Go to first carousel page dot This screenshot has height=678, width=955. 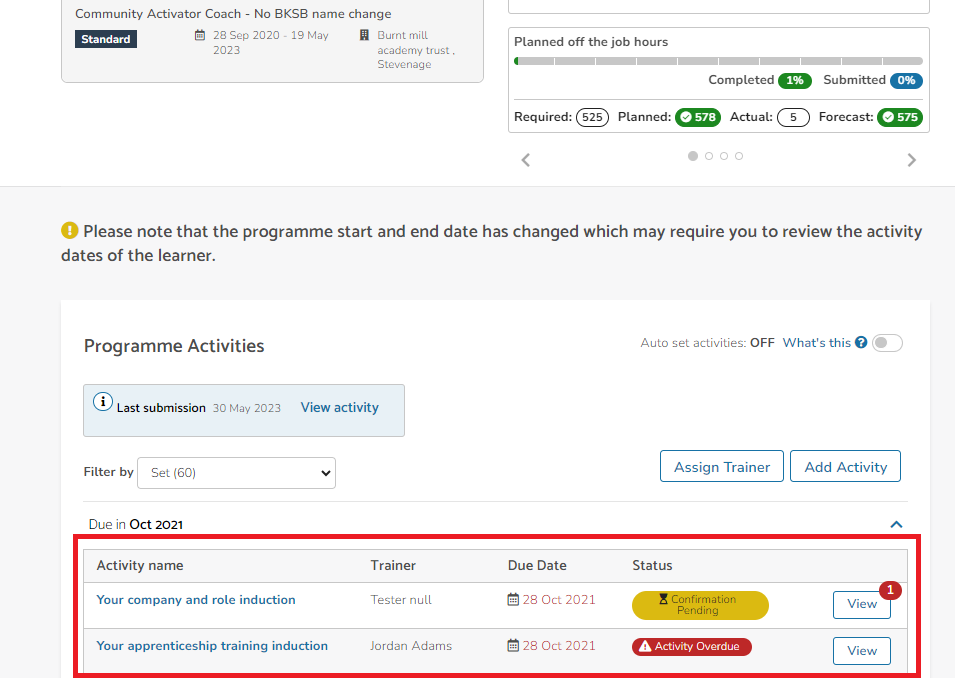693,156
